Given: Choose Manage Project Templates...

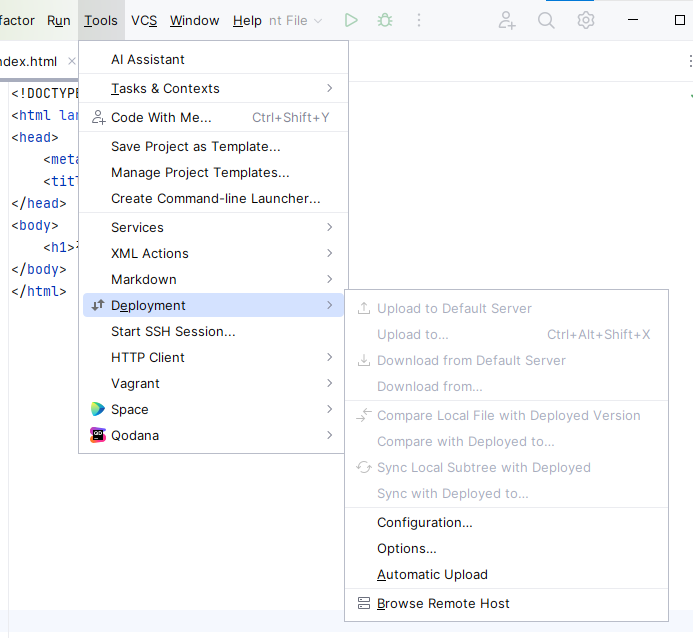Looking at the screenshot, I should point(213,172).
